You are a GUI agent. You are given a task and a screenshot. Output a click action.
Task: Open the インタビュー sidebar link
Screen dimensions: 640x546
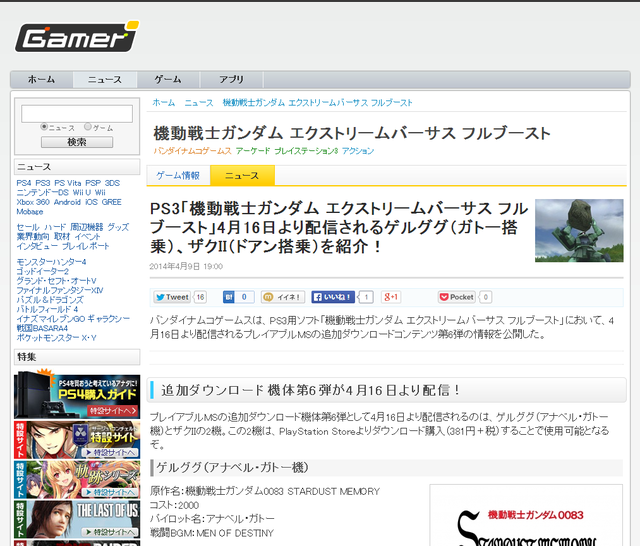[x=37, y=246]
